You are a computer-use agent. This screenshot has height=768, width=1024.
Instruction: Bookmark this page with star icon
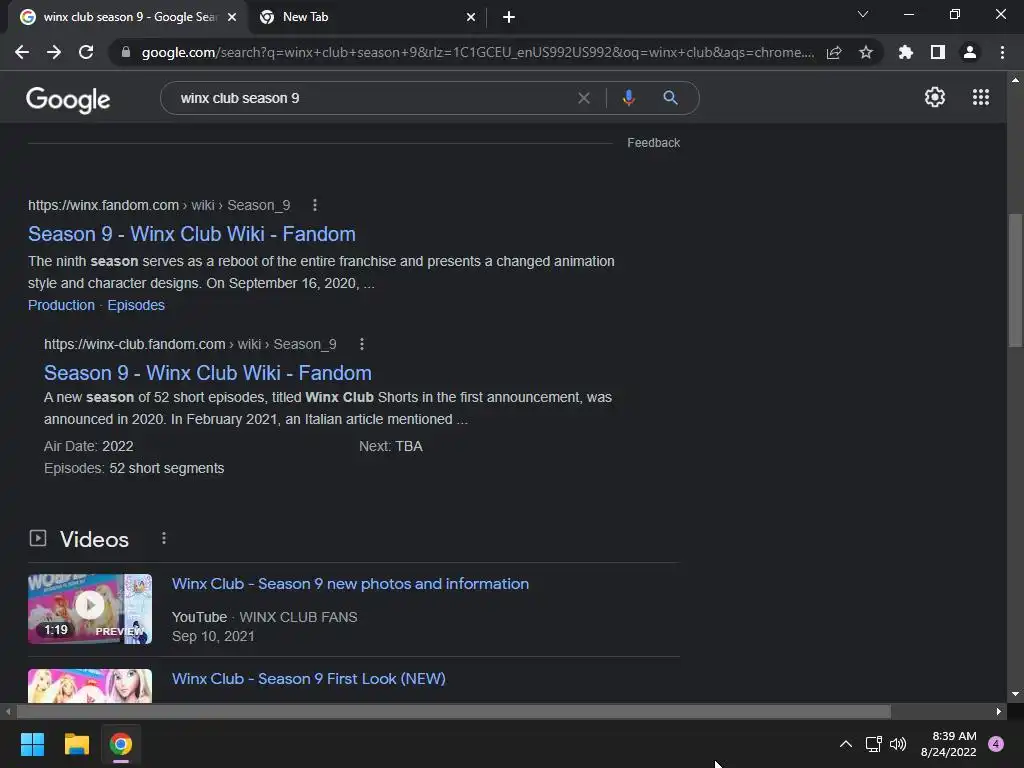tap(866, 52)
